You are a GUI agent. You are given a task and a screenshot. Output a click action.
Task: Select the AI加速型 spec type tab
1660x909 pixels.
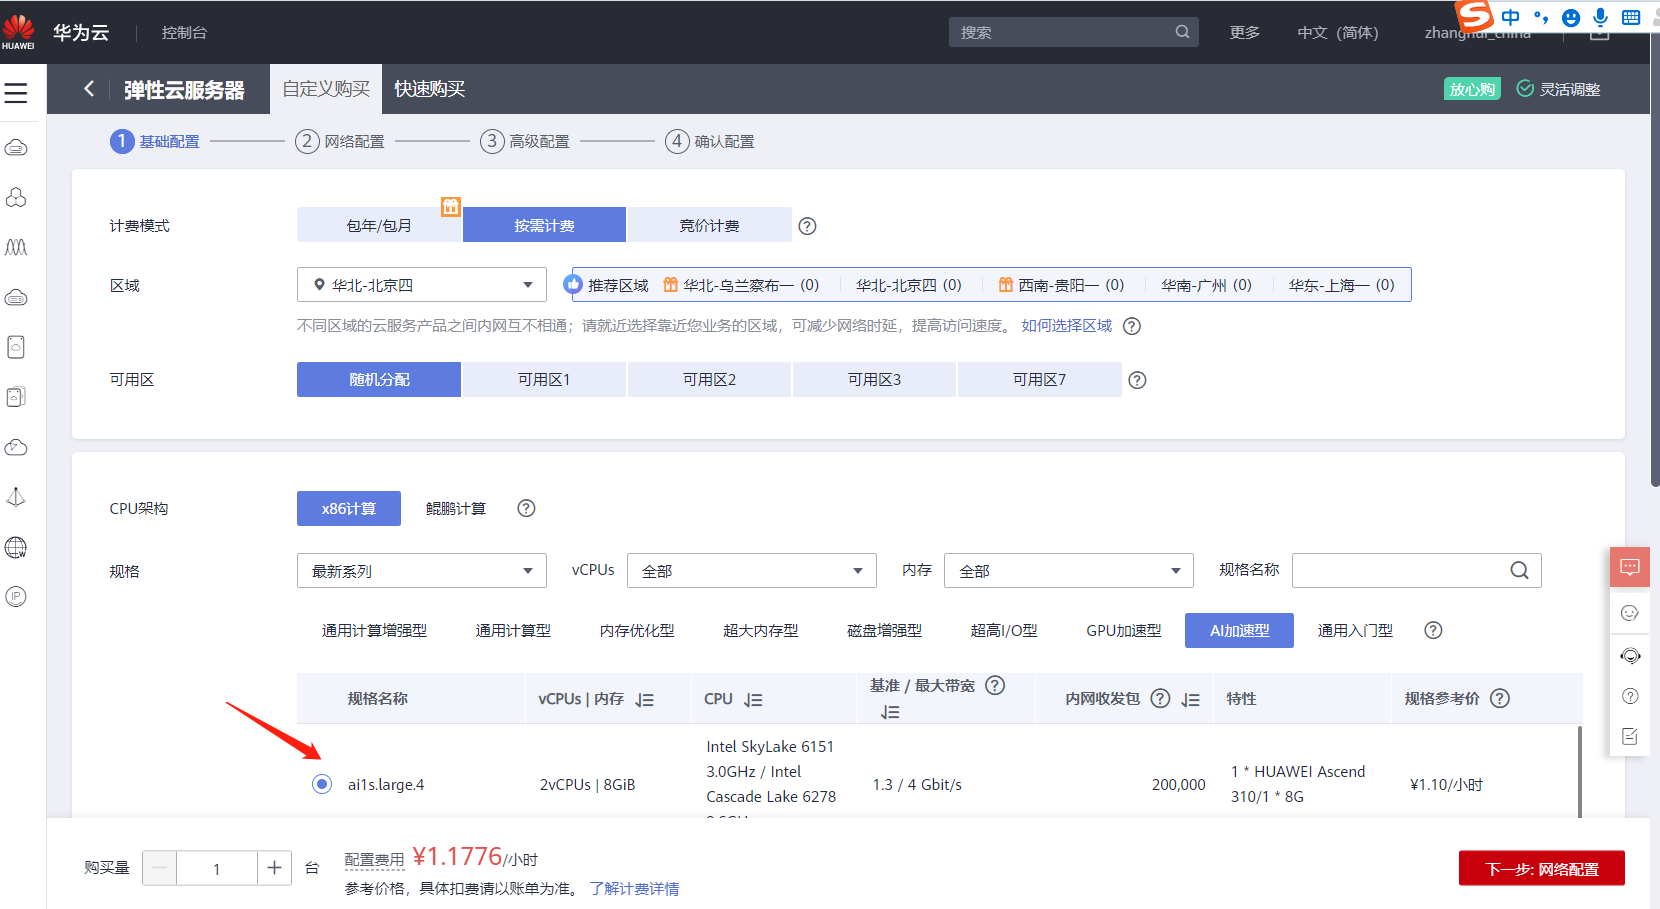pyautogui.click(x=1239, y=630)
